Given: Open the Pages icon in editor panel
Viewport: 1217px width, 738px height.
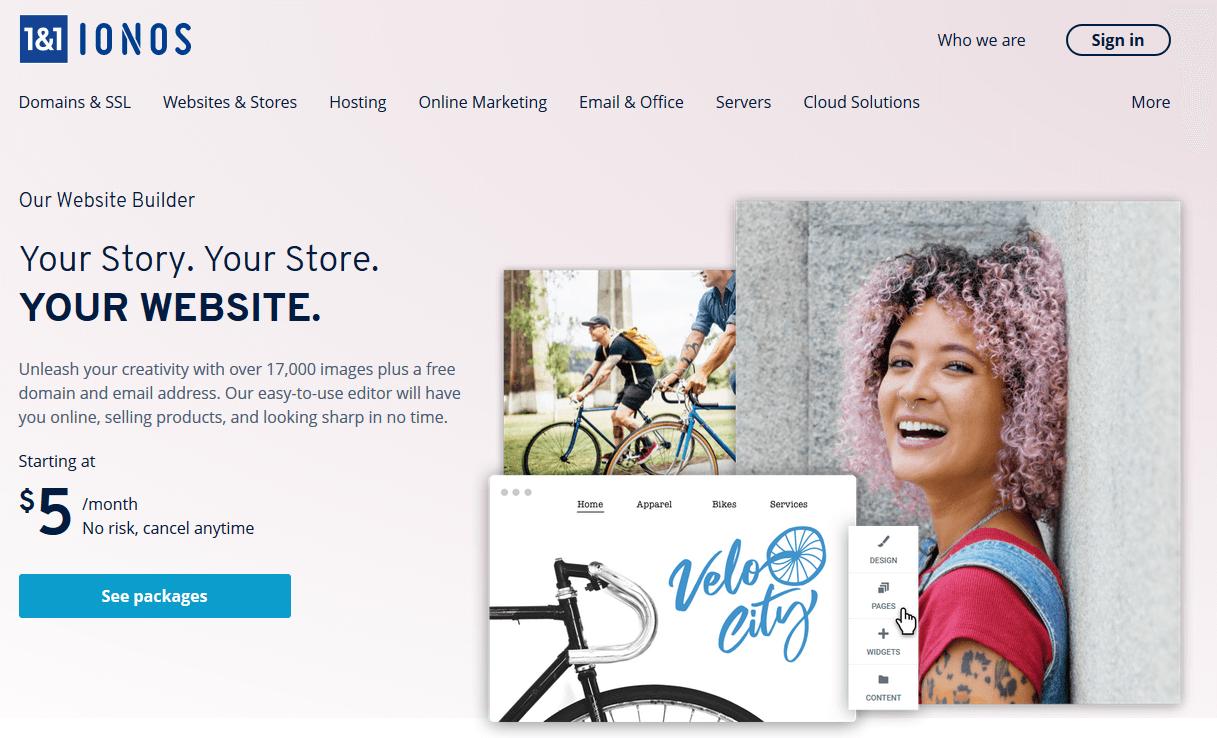Looking at the screenshot, I should (883, 588).
